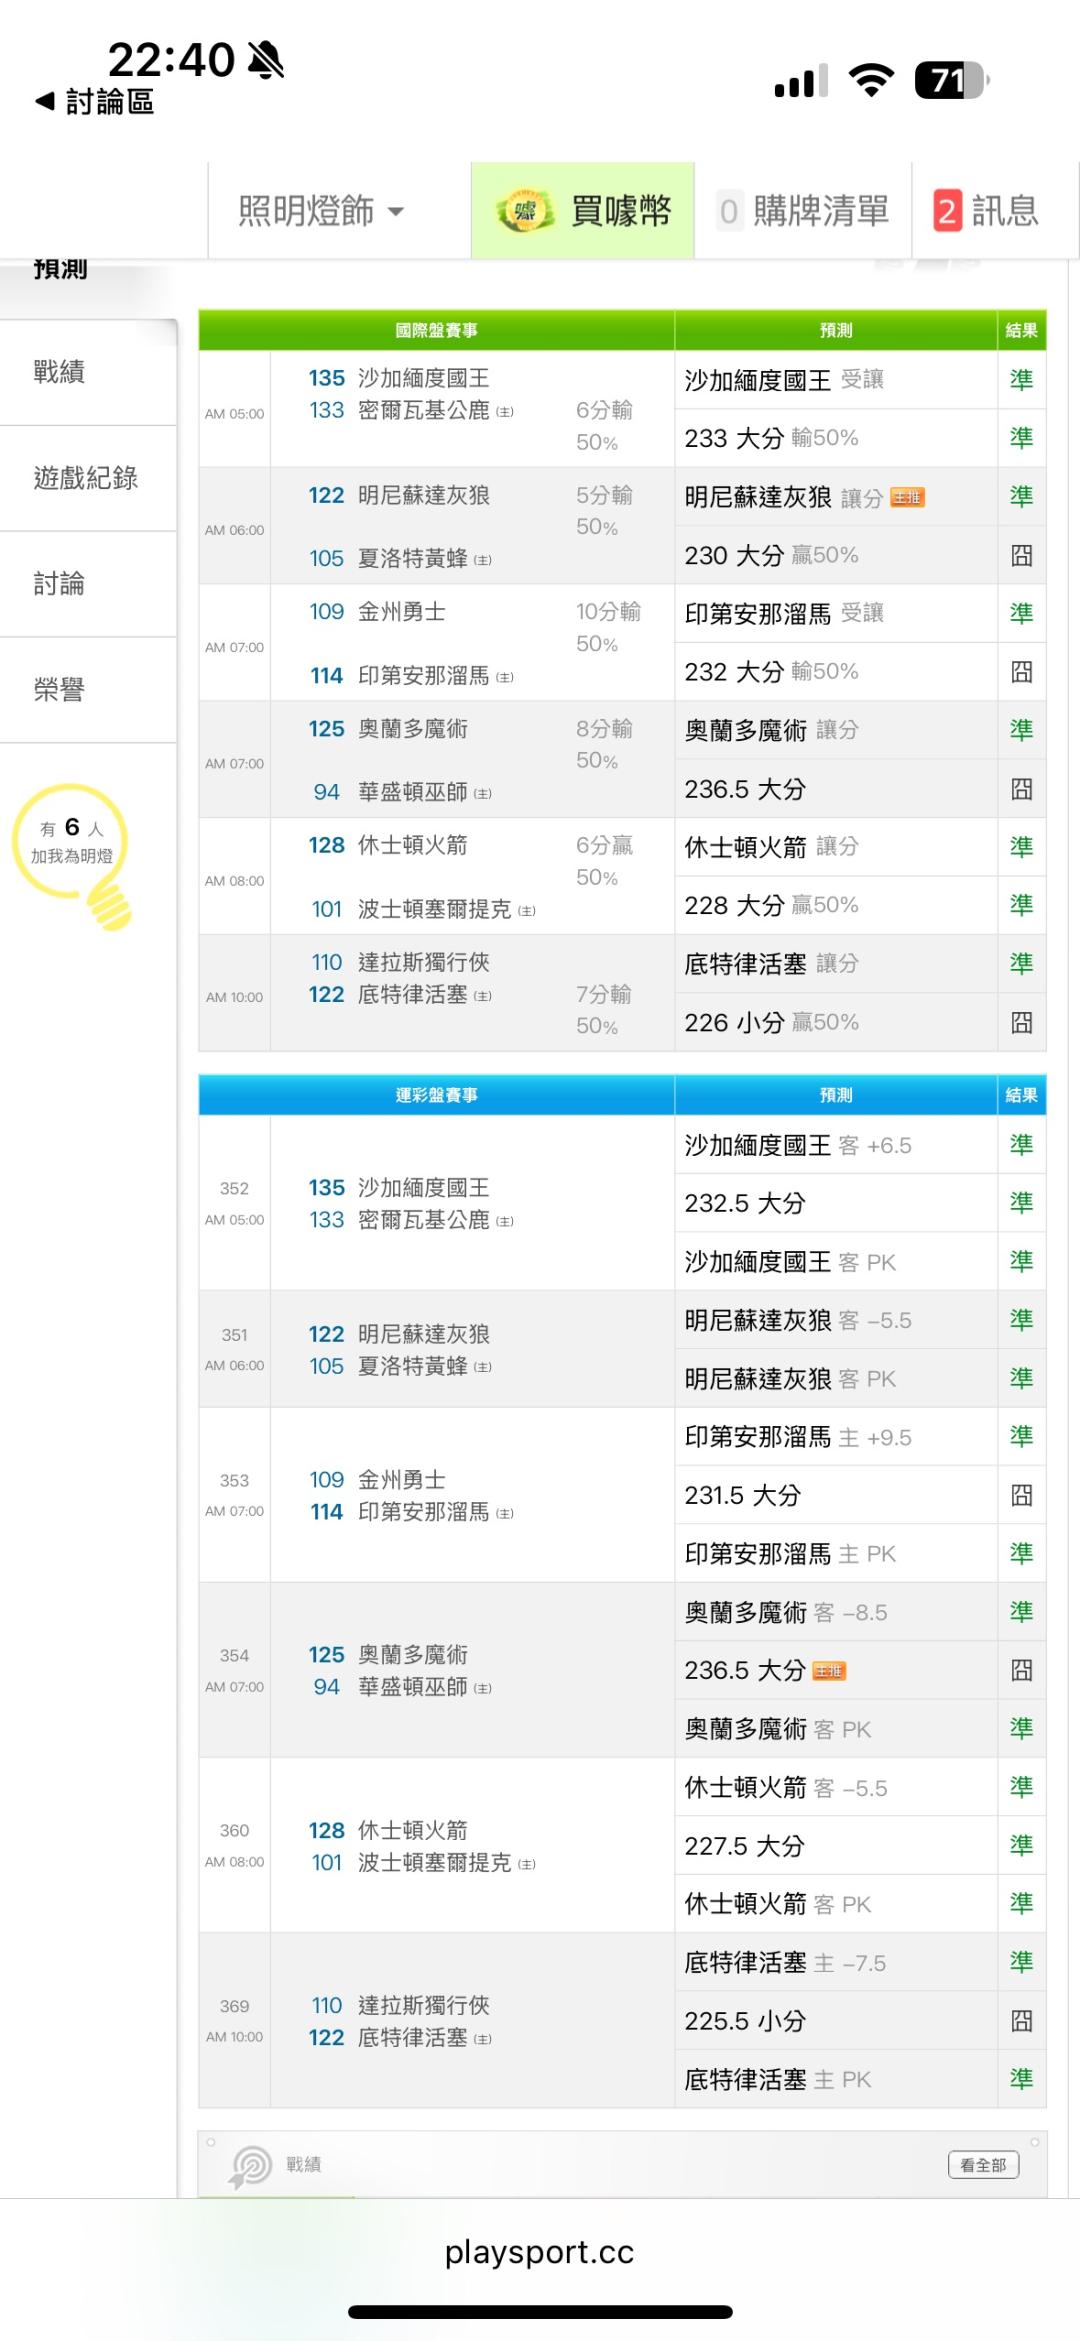Viewport: 1080px width, 2341px height.
Task: Click the 噱幣 coin icon
Action: (x=525, y=211)
